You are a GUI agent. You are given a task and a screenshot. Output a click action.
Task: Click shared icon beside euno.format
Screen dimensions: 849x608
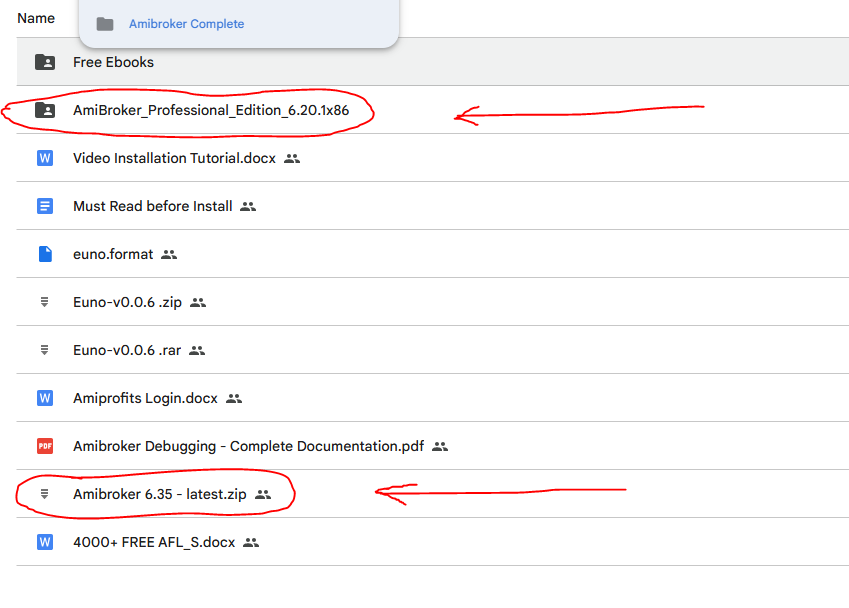click(169, 254)
